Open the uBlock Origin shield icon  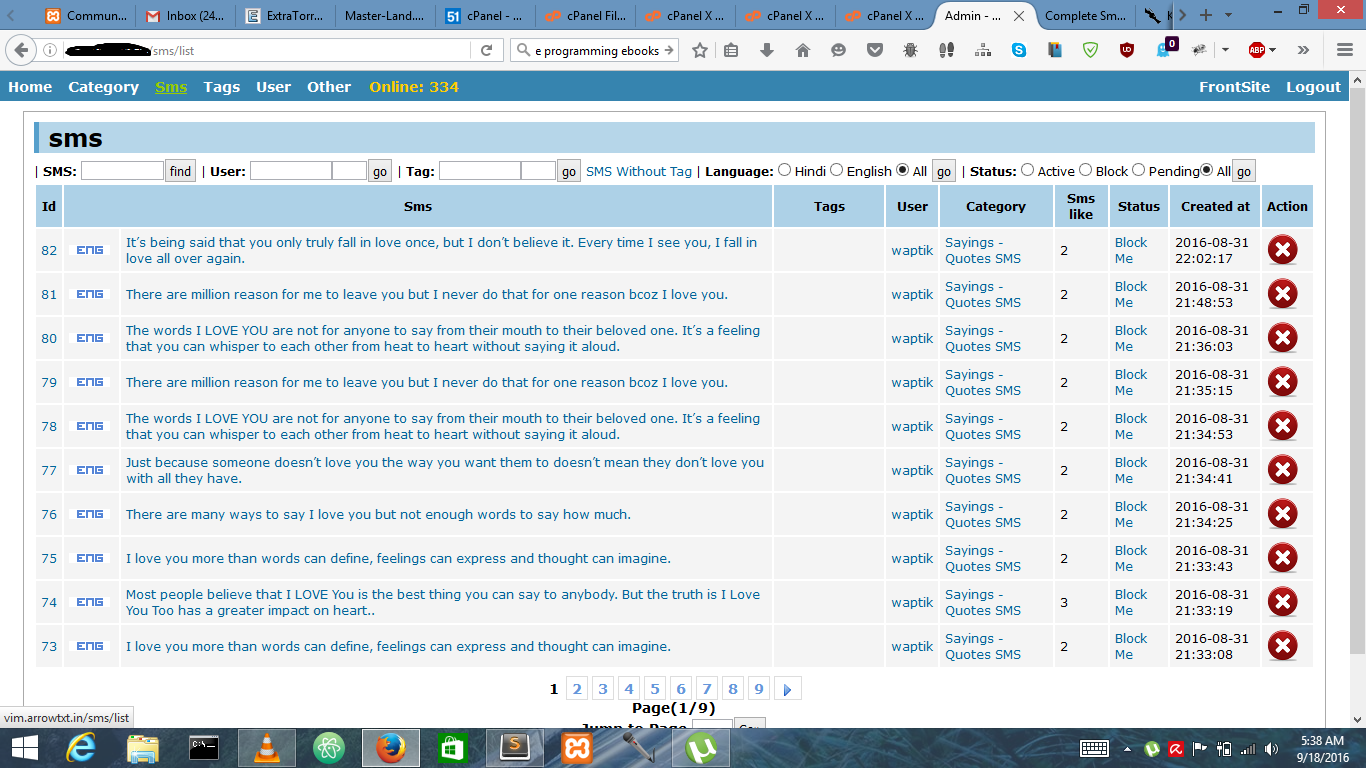click(x=1127, y=50)
